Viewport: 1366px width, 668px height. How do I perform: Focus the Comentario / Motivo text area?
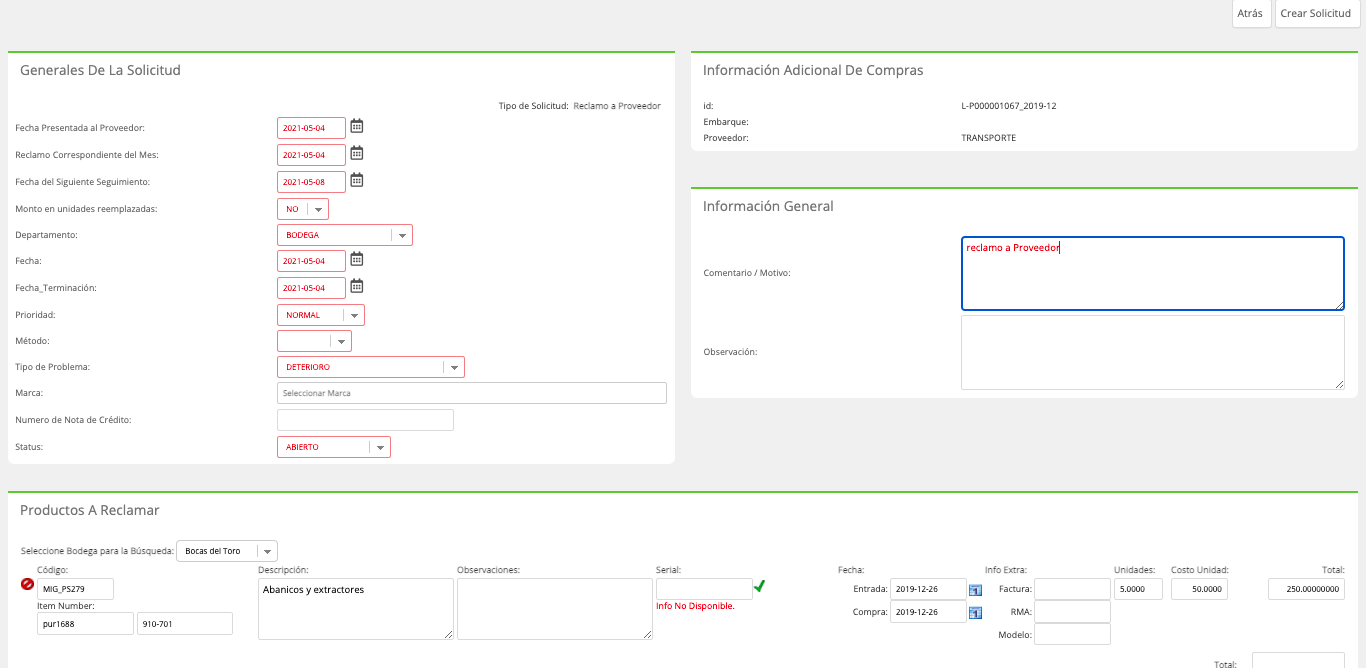1153,273
